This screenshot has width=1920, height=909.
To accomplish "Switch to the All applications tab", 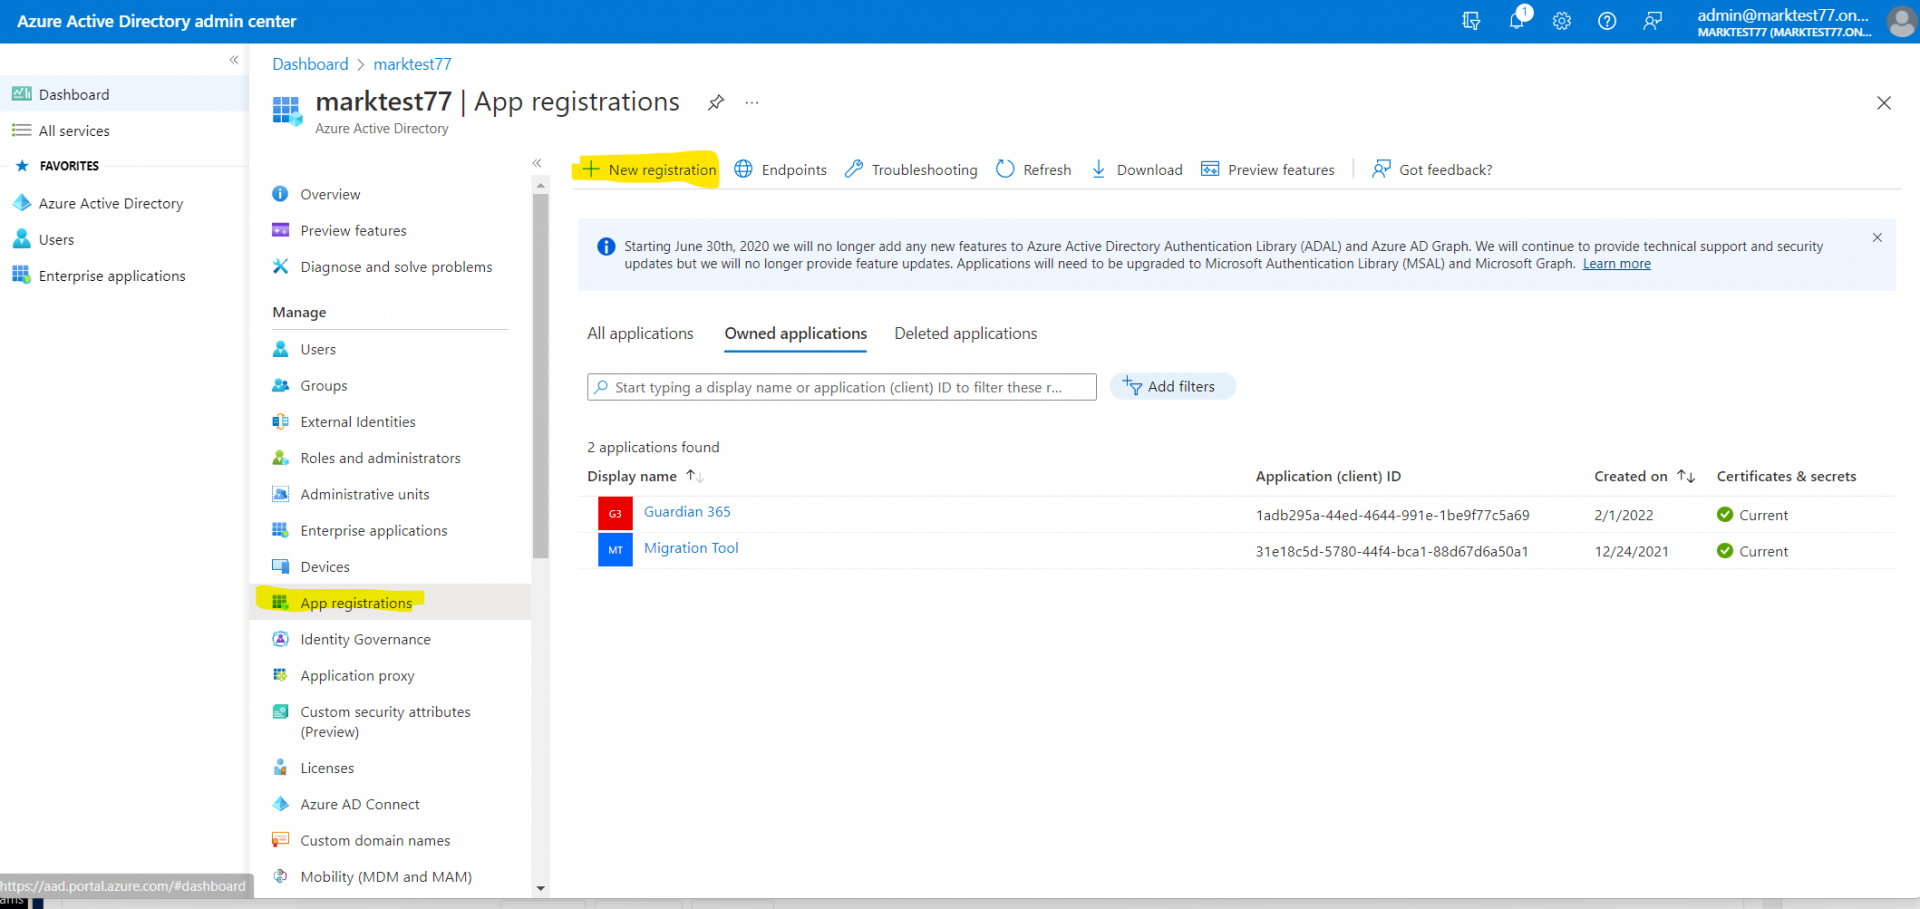I will coord(640,333).
